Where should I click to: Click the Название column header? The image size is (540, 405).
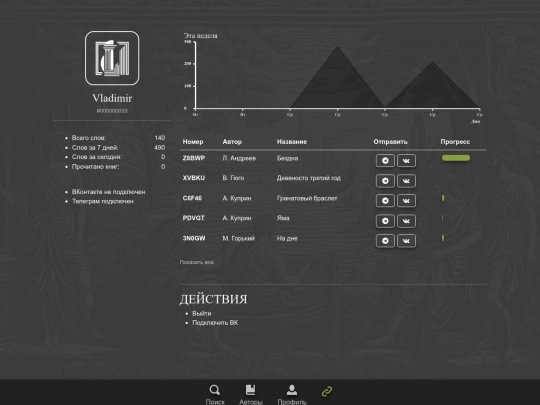coord(292,142)
